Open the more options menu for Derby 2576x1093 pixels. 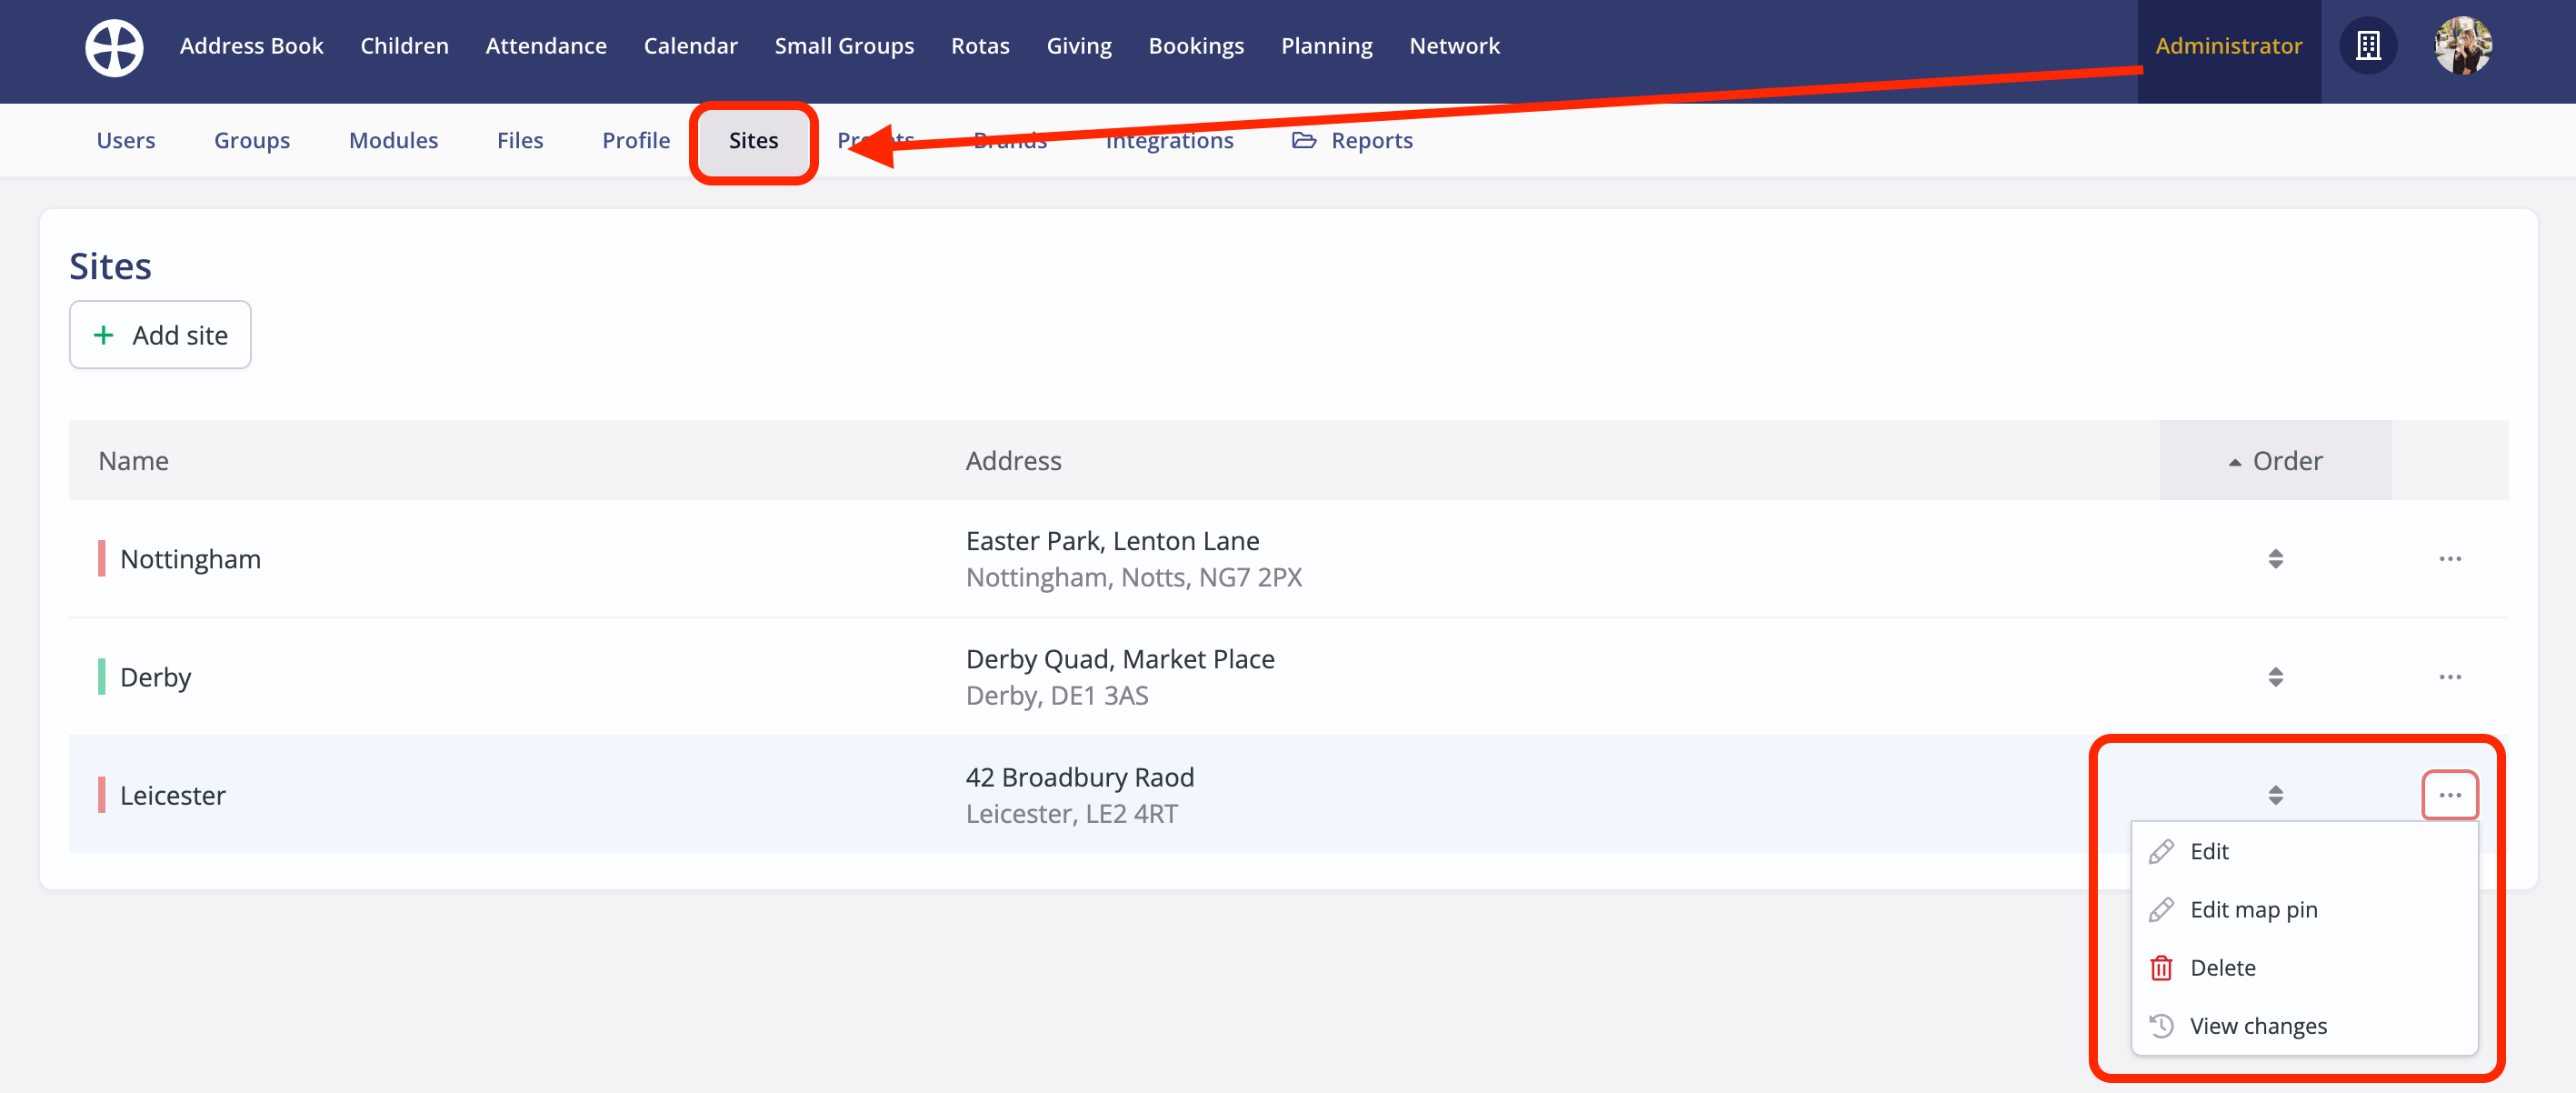coord(2449,677)
